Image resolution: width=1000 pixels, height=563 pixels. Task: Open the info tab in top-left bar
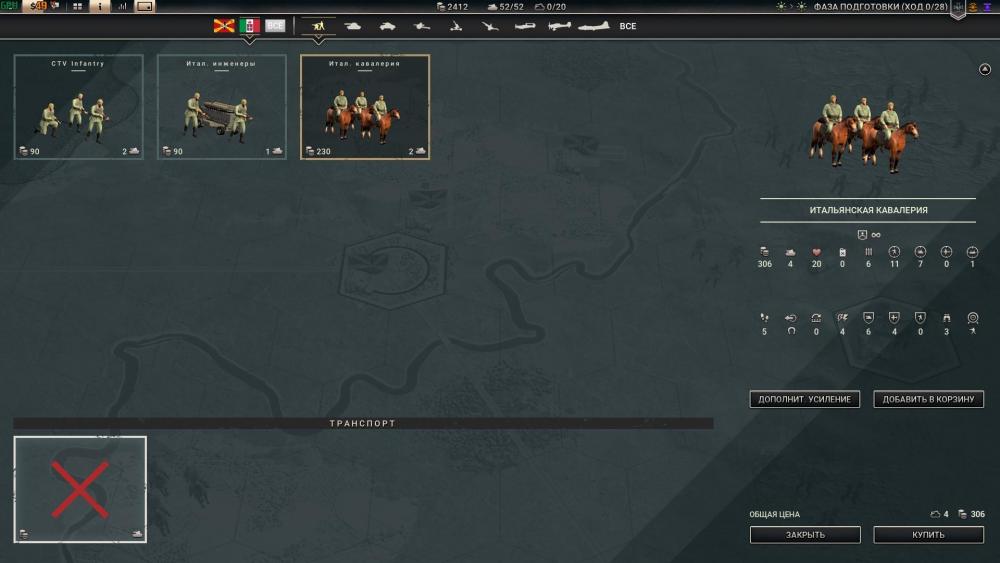point(100,6)
